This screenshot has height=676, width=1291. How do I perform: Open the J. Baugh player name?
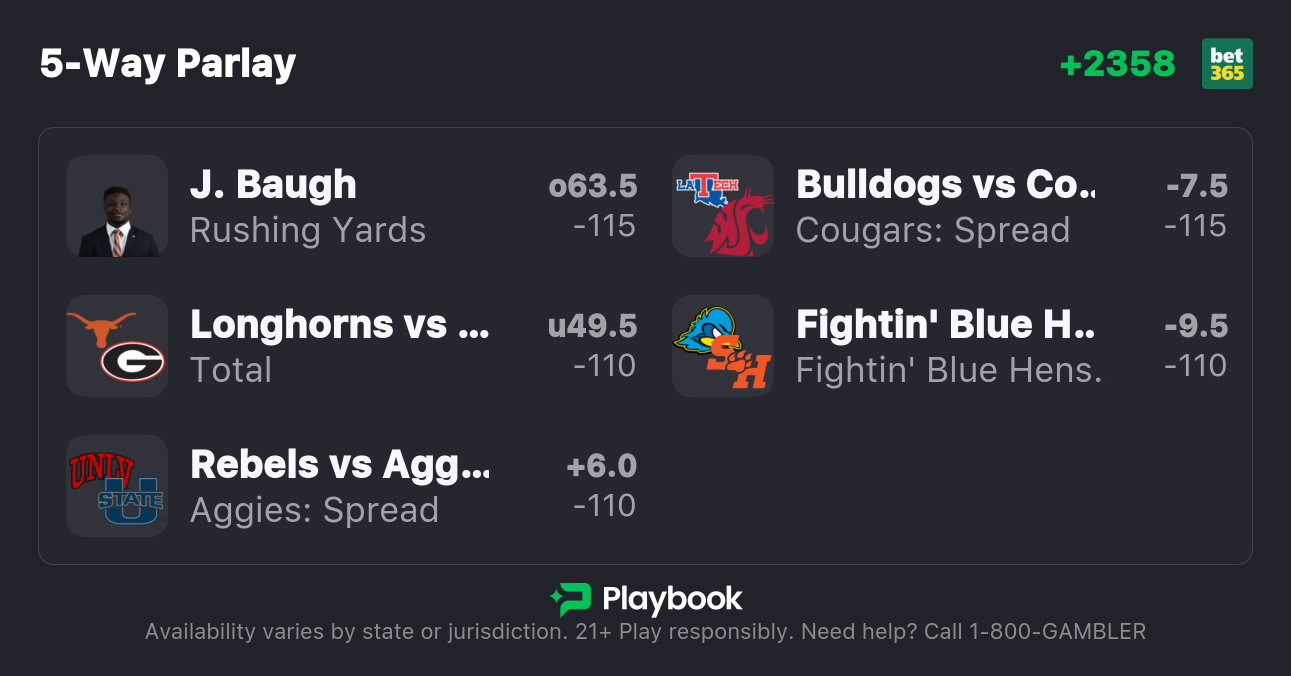click(x=273, y=185)
